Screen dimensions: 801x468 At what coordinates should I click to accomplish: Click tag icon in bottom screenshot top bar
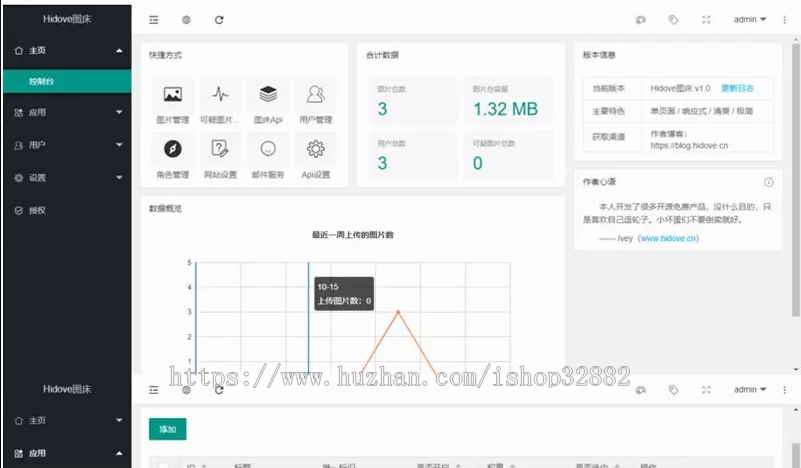673,390
